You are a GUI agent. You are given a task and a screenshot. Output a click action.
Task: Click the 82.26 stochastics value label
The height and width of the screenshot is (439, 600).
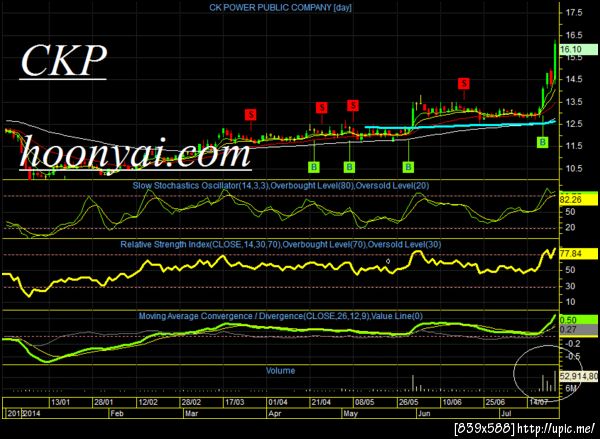tap(579, 200)
